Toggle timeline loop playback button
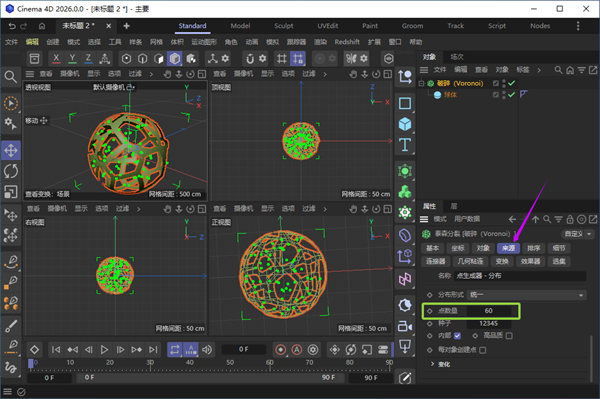This screenshot has width=600, height=399. pos(174,350)
